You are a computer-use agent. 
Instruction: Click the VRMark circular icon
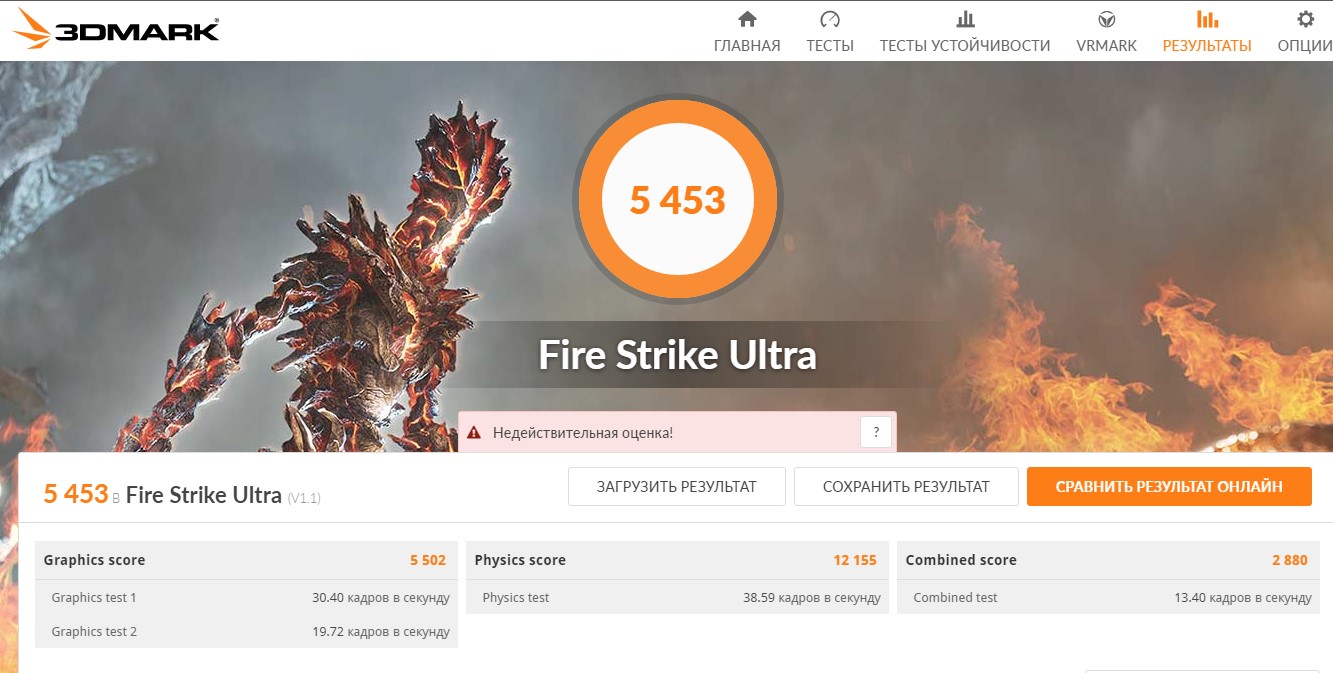click(1106, 19)
